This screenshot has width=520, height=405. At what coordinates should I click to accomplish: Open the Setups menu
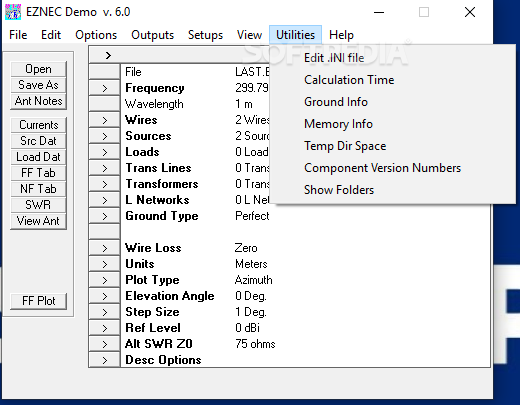point(205,35)
